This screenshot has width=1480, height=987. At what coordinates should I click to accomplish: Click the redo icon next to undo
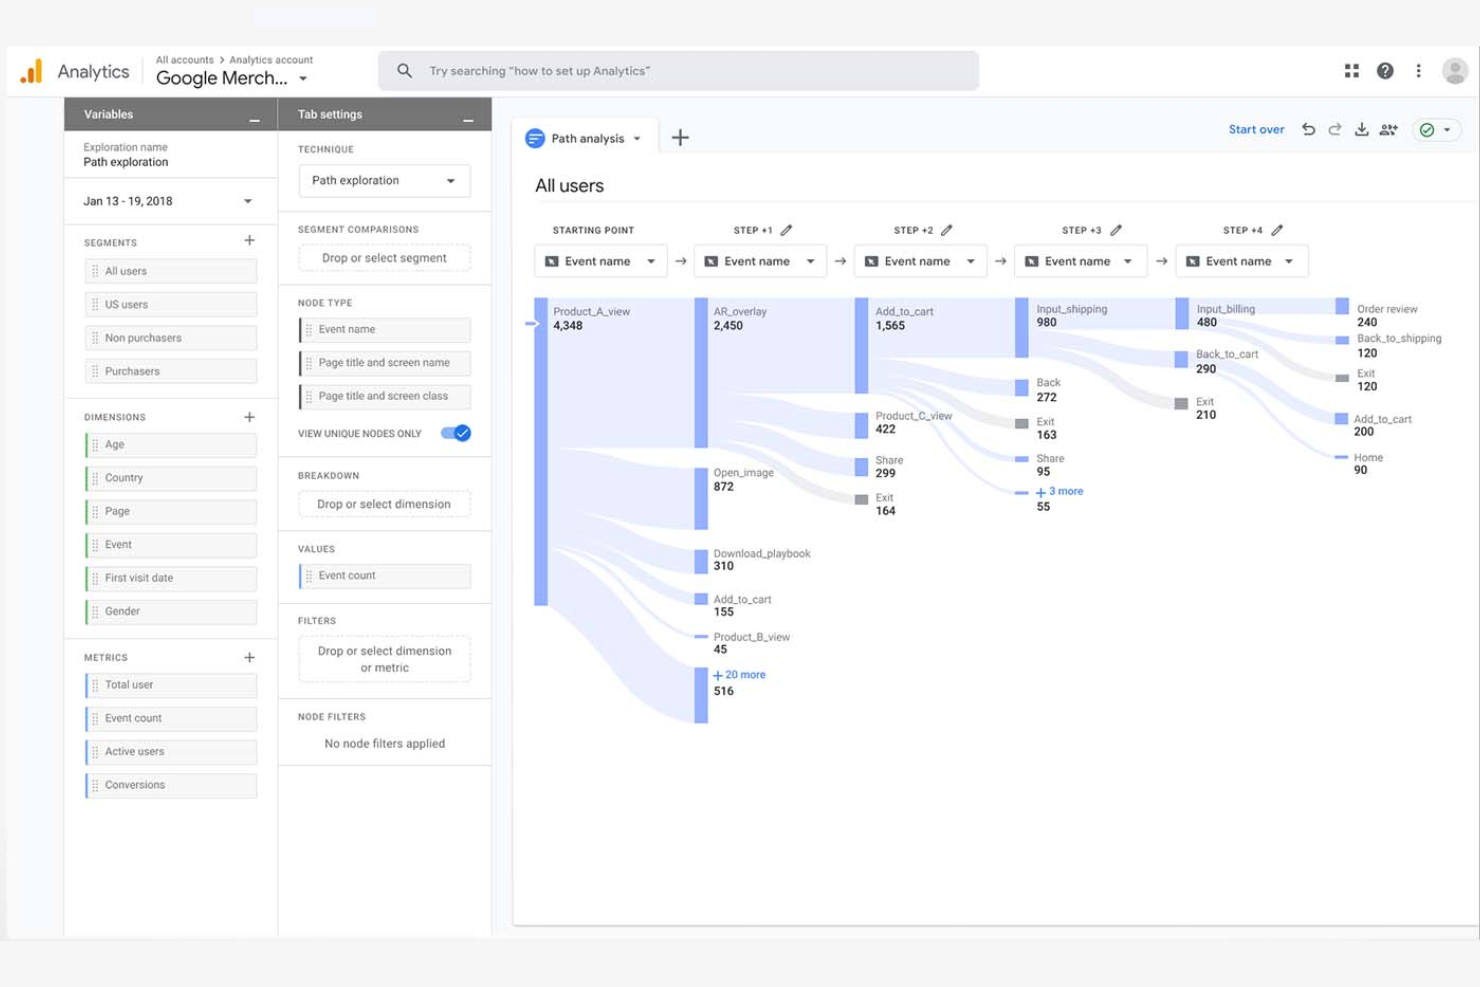coord(1335,129)
